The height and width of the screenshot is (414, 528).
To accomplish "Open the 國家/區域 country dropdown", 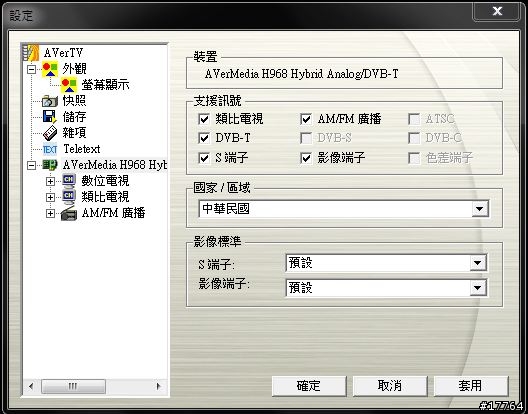I will click(x=480, y=209).
